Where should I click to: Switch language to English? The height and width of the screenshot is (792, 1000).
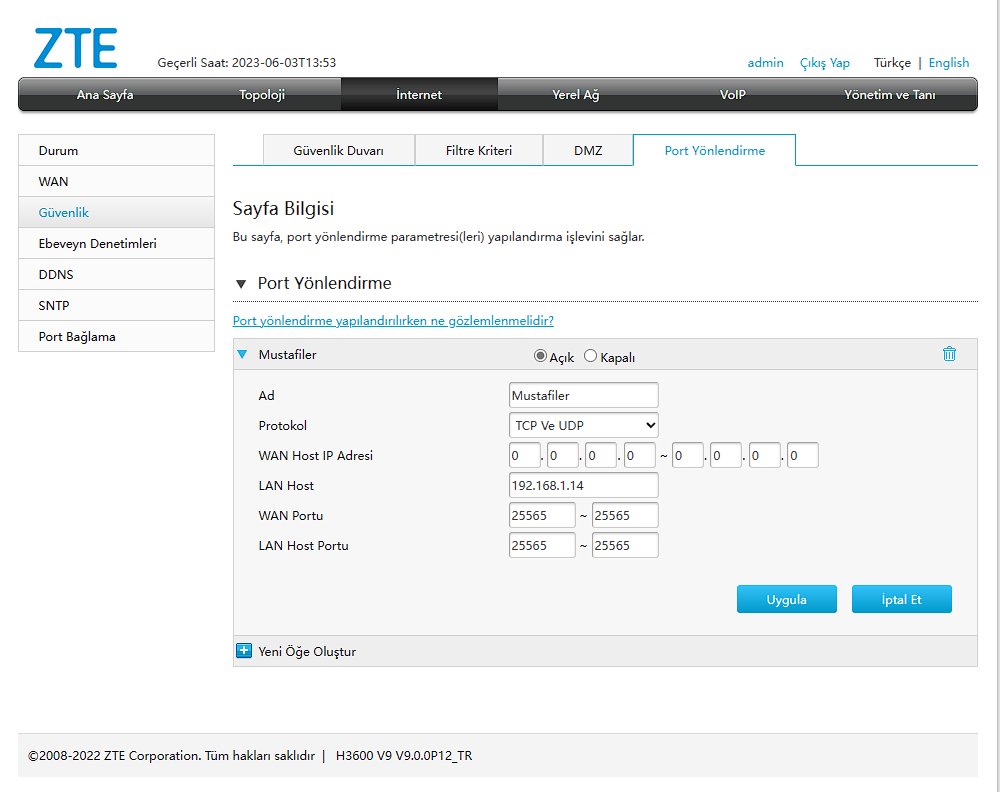pyautogui.click(x=948, y=62)
